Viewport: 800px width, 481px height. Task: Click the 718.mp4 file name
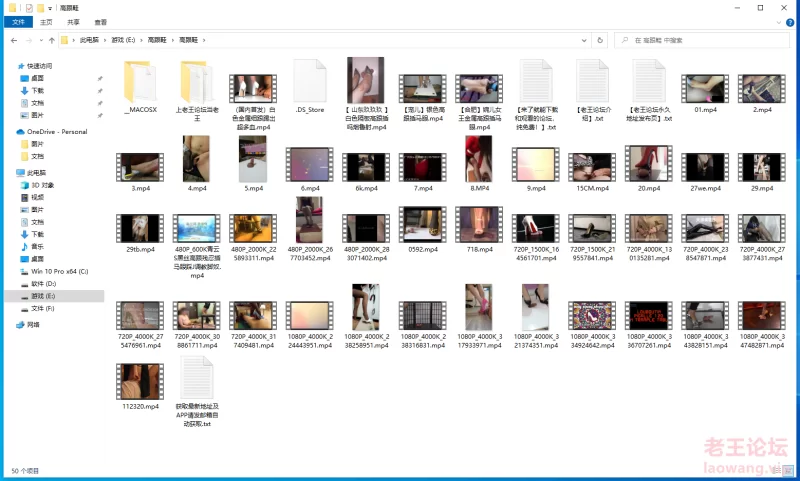click(x=480, y=249)
